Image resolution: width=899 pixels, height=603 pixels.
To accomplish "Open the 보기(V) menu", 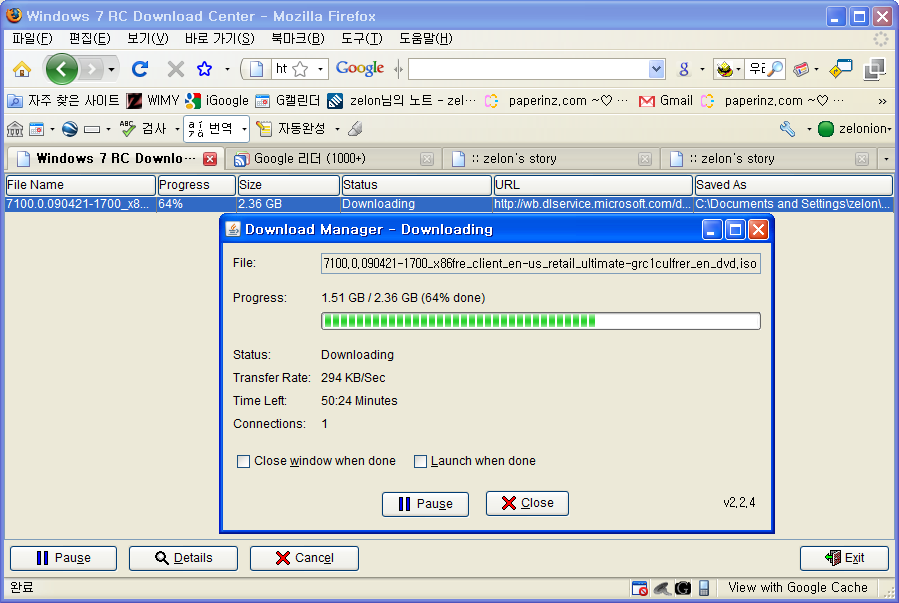I will click(x=147, y=38).
